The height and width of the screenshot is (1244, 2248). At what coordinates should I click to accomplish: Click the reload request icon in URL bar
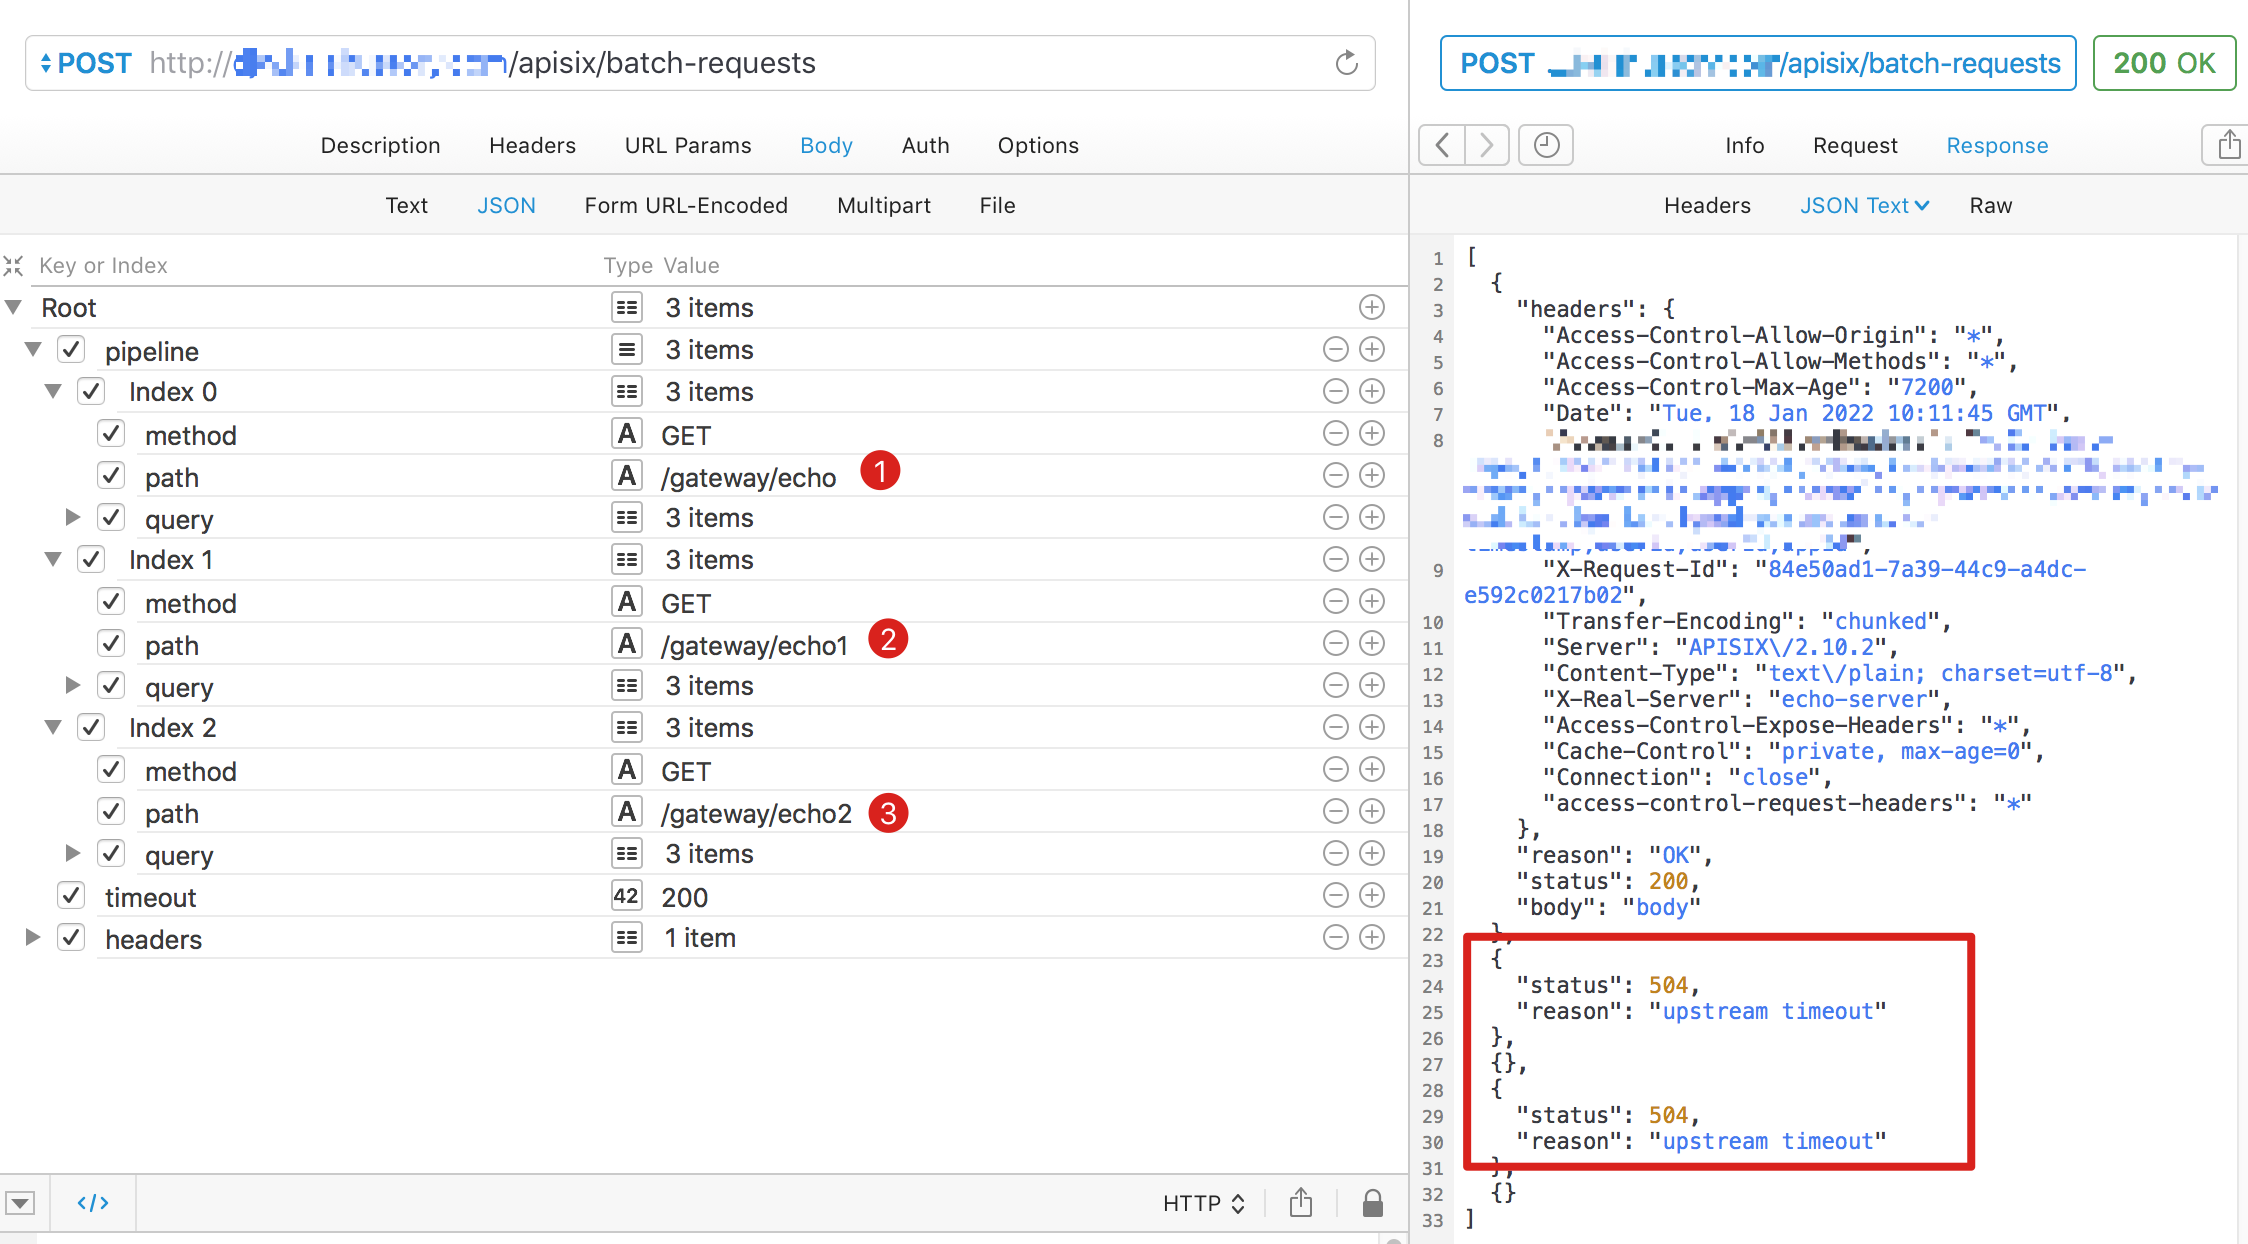click(x=1346, y=63)
